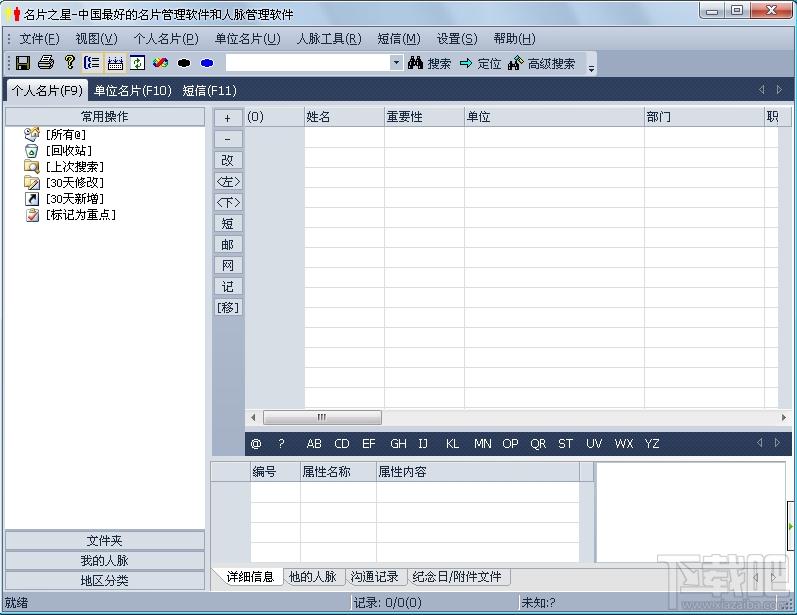Click the + add card button
Image resolution: width=797 pixels, height=615 pixels.
click(x=227, y=118)
